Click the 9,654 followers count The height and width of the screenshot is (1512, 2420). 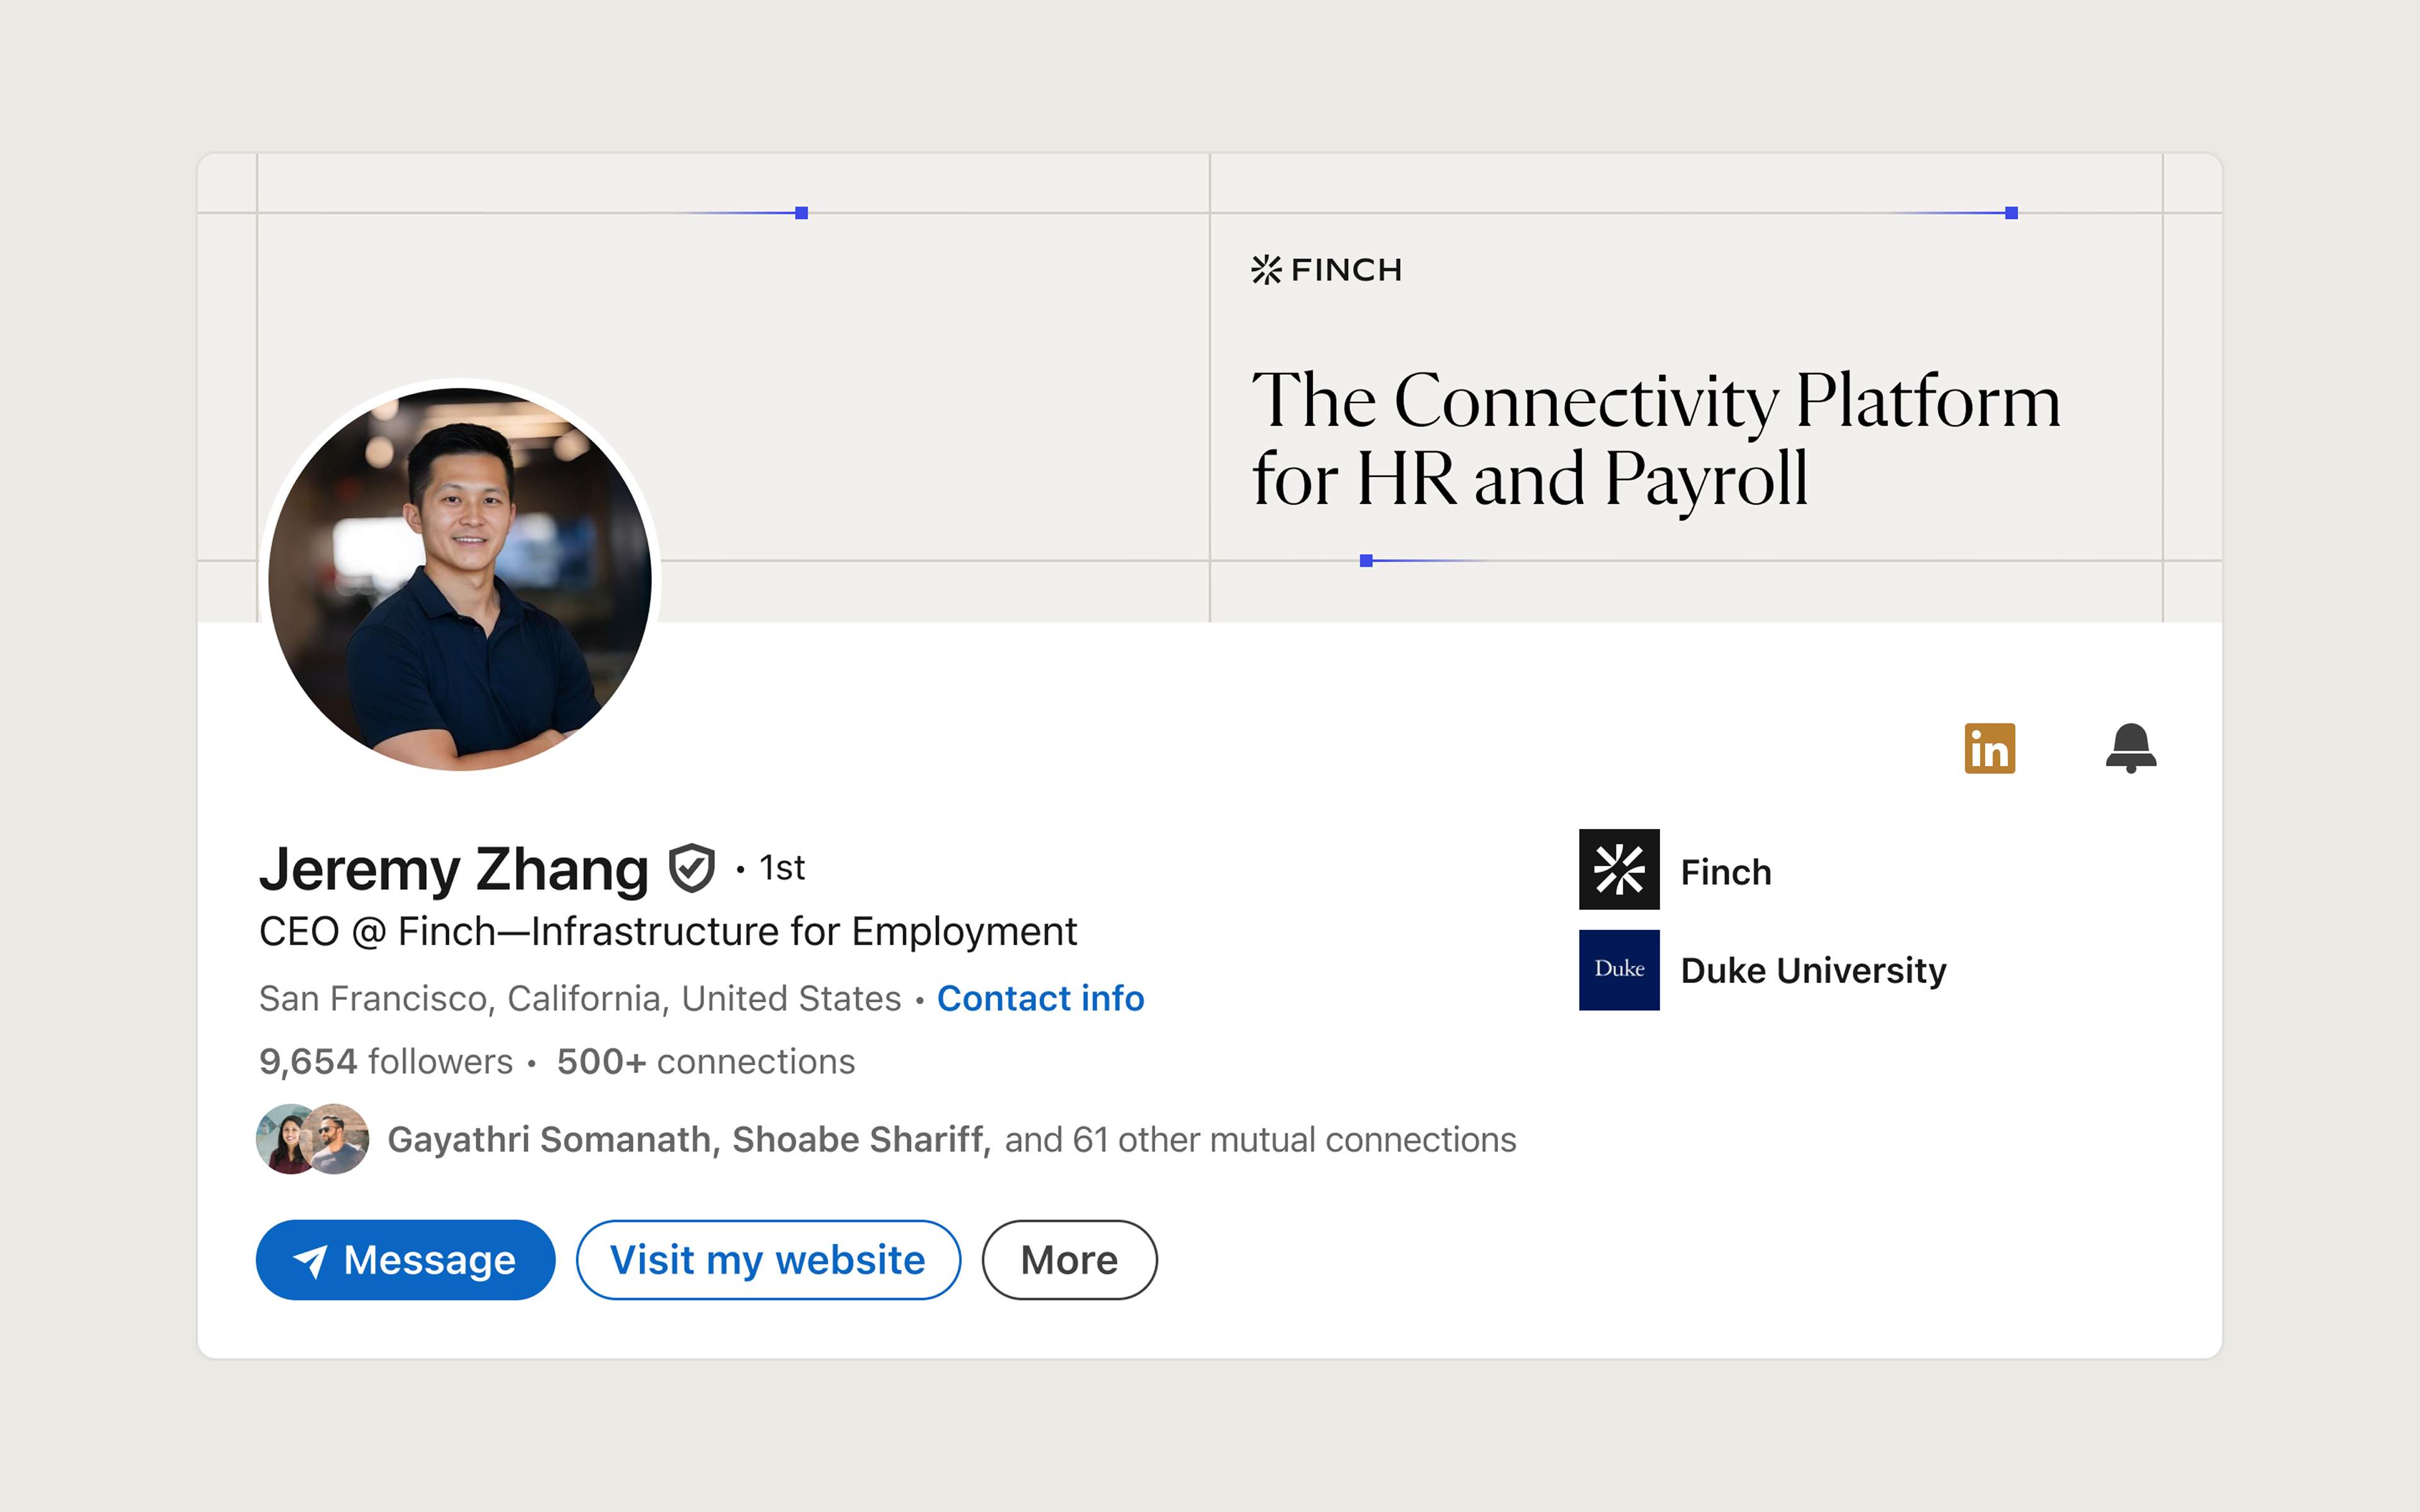pos(386,1061)
